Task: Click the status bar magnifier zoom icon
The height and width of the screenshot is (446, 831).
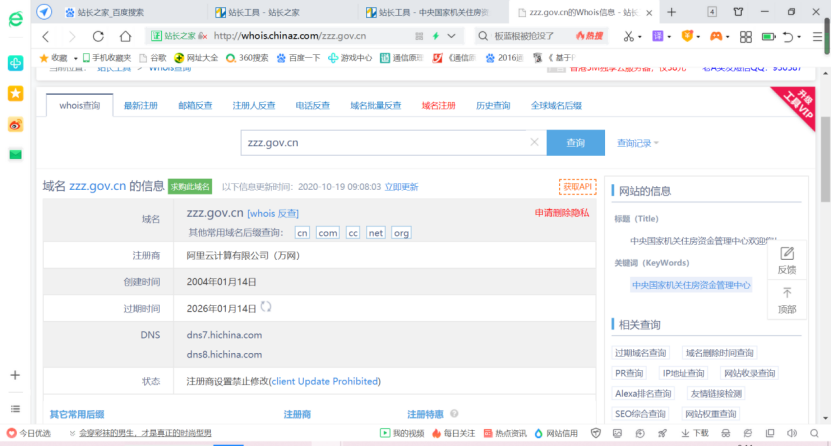Action: tap(815, 433)
